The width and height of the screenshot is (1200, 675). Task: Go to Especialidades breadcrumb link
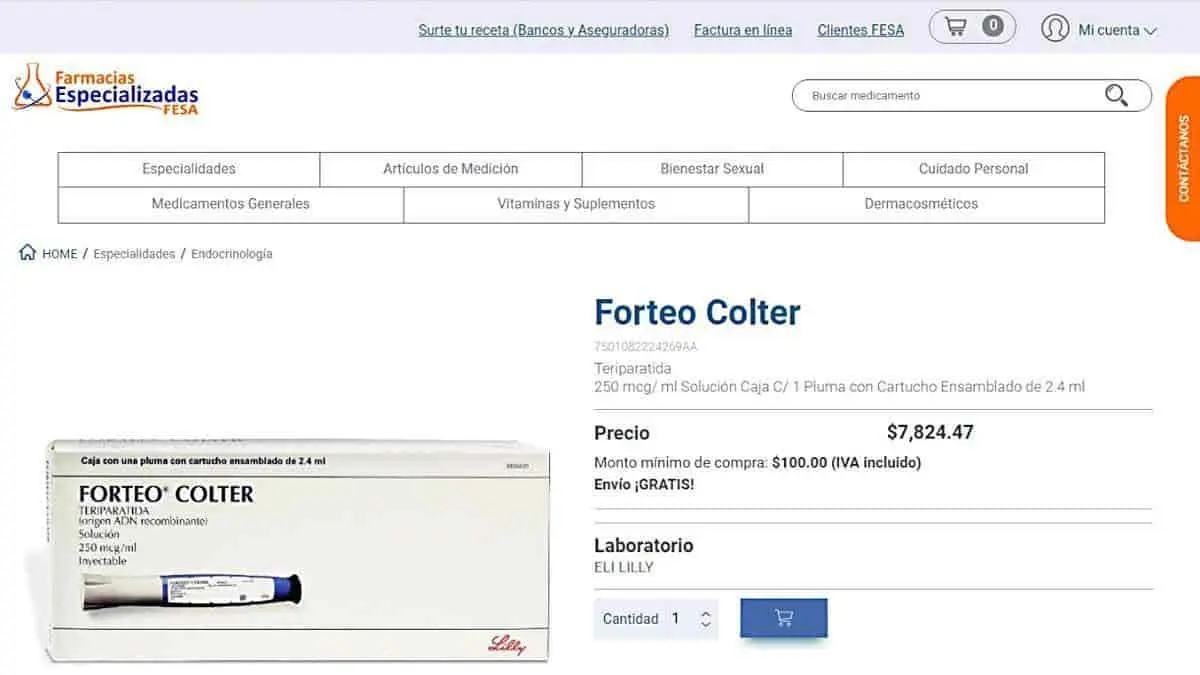134,254
